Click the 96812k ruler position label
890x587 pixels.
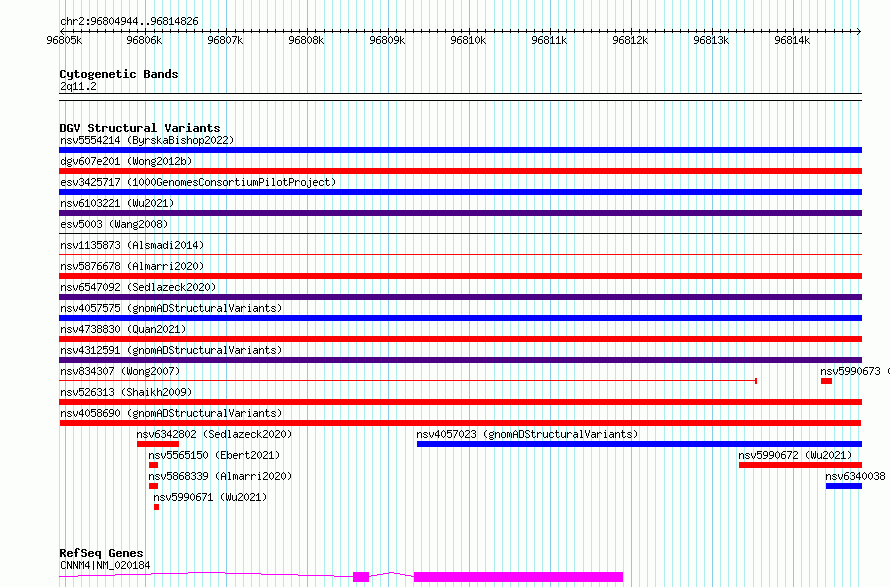tap(630, 40)
